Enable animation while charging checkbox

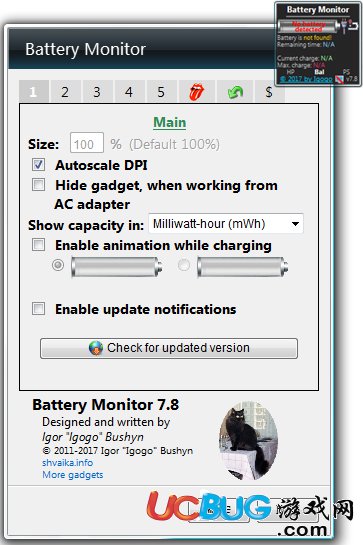[x=38, y=244]
